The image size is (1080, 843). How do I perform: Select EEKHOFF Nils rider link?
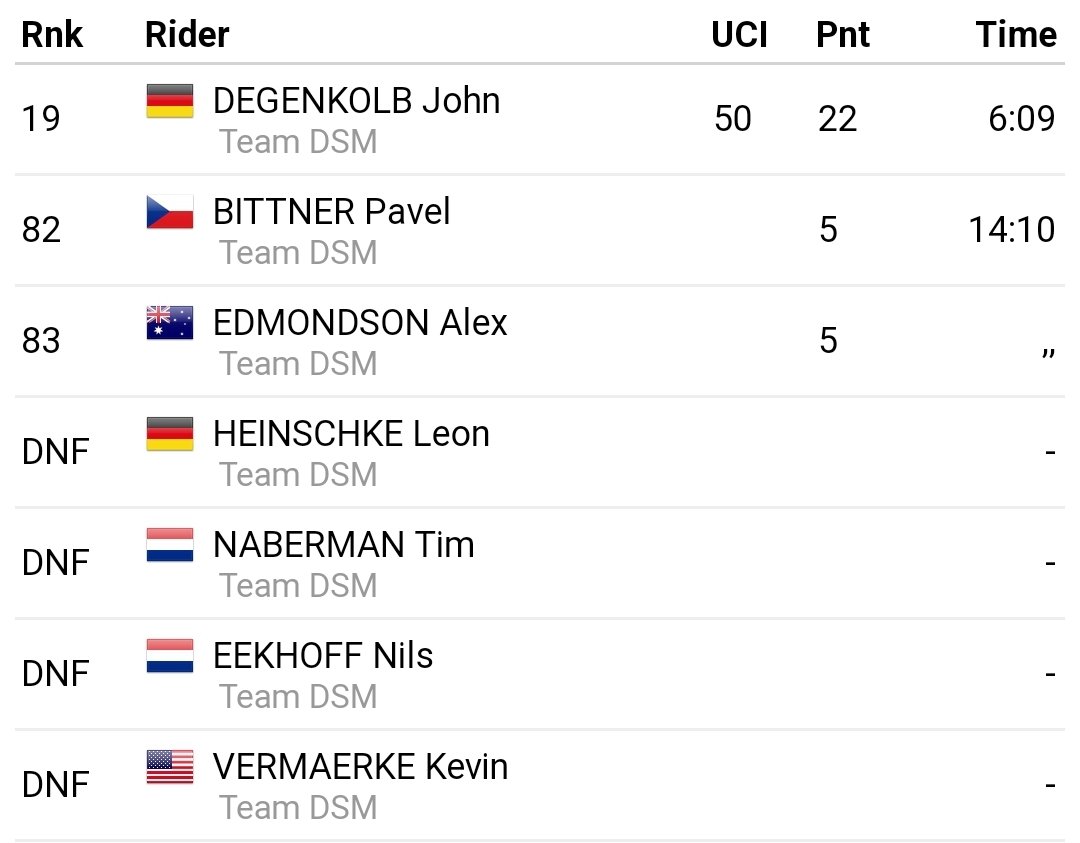(323, 655)
